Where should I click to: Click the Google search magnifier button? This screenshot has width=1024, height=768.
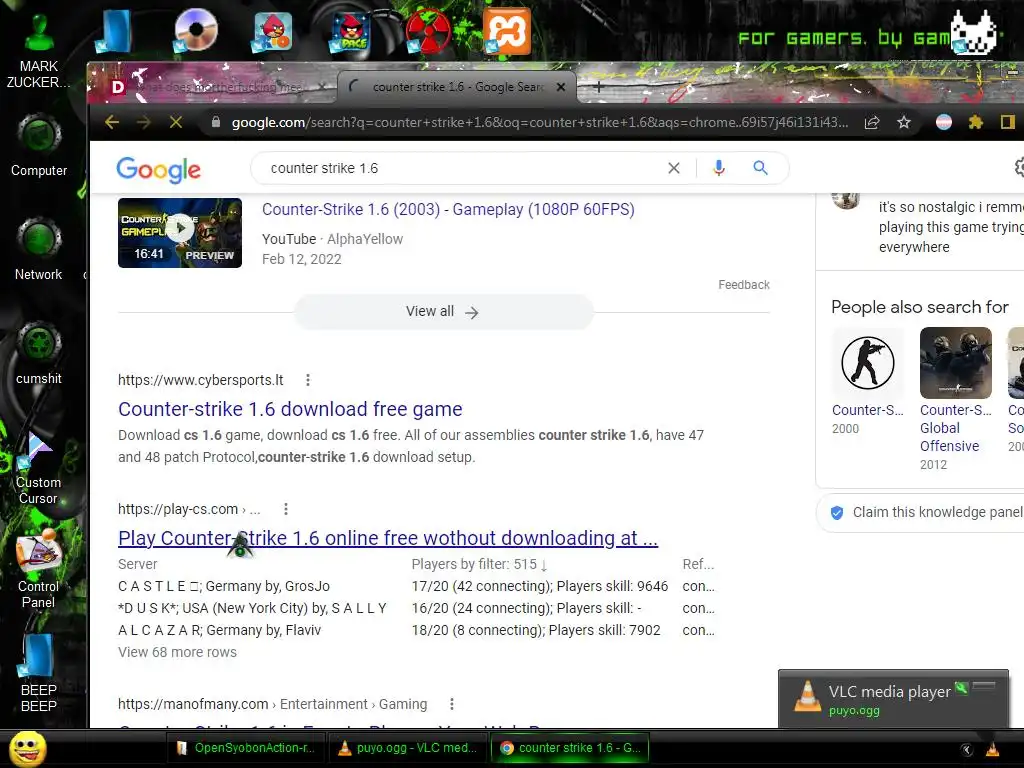click(x=760, y=168)
